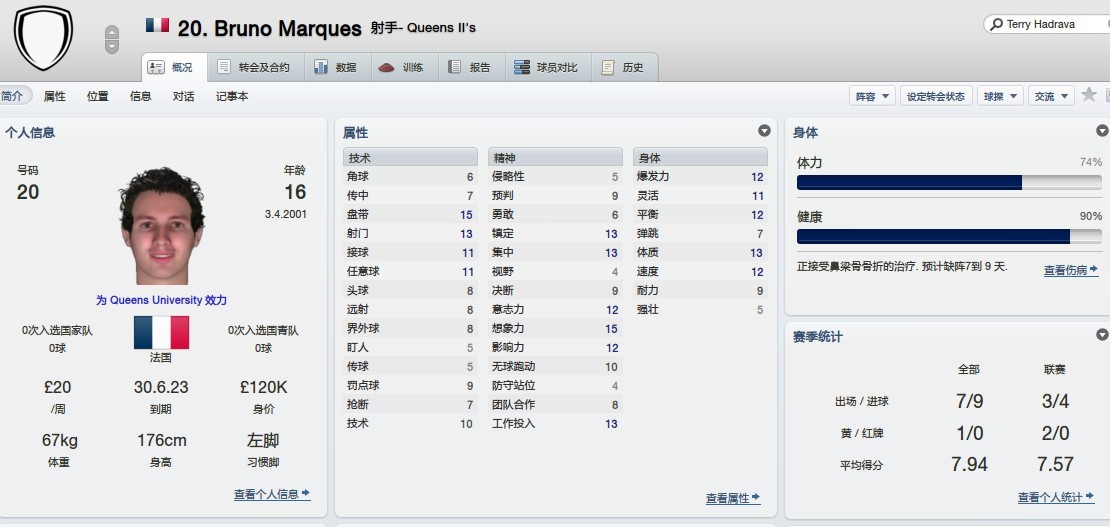Click the 设定转会状态 button
This screenshot has width=1110, height=527.
[x=935, y=96]
